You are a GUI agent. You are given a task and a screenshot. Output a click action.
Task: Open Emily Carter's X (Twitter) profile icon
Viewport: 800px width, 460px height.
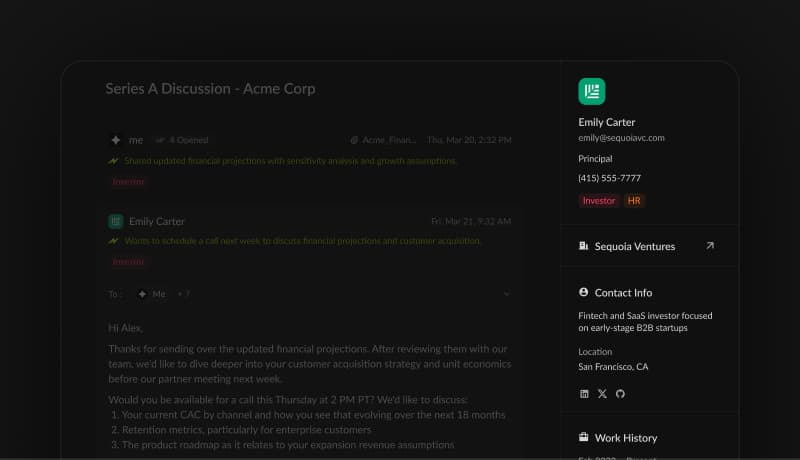pos(603,394)
